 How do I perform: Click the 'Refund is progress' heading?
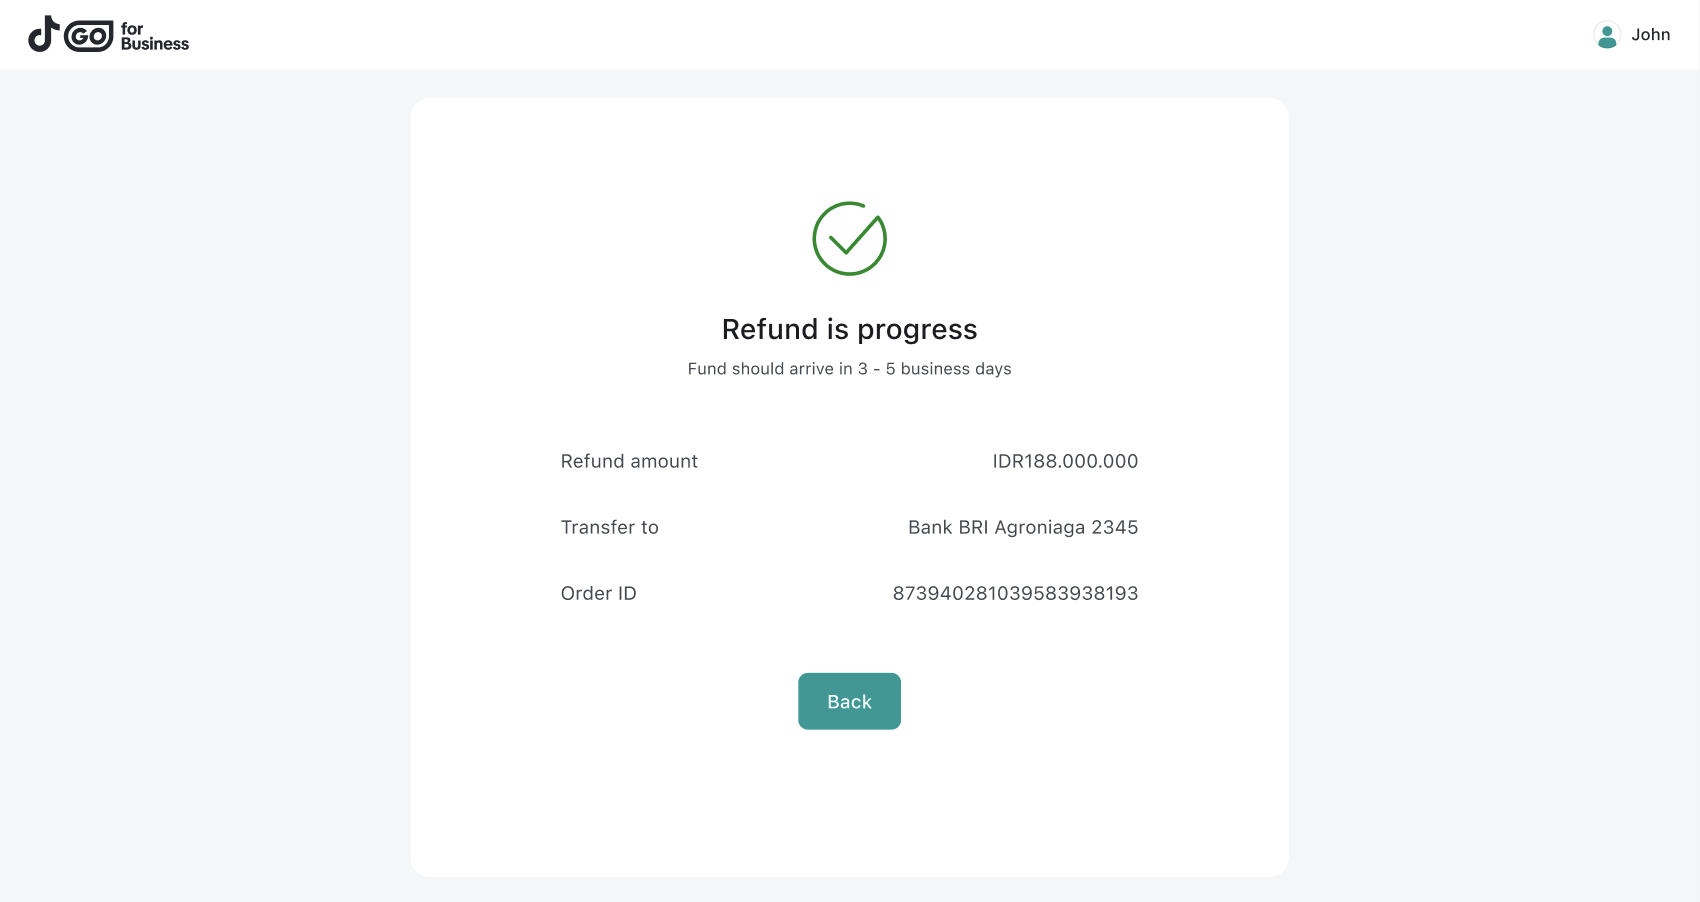pyautogui.click(x=849, y=329)
